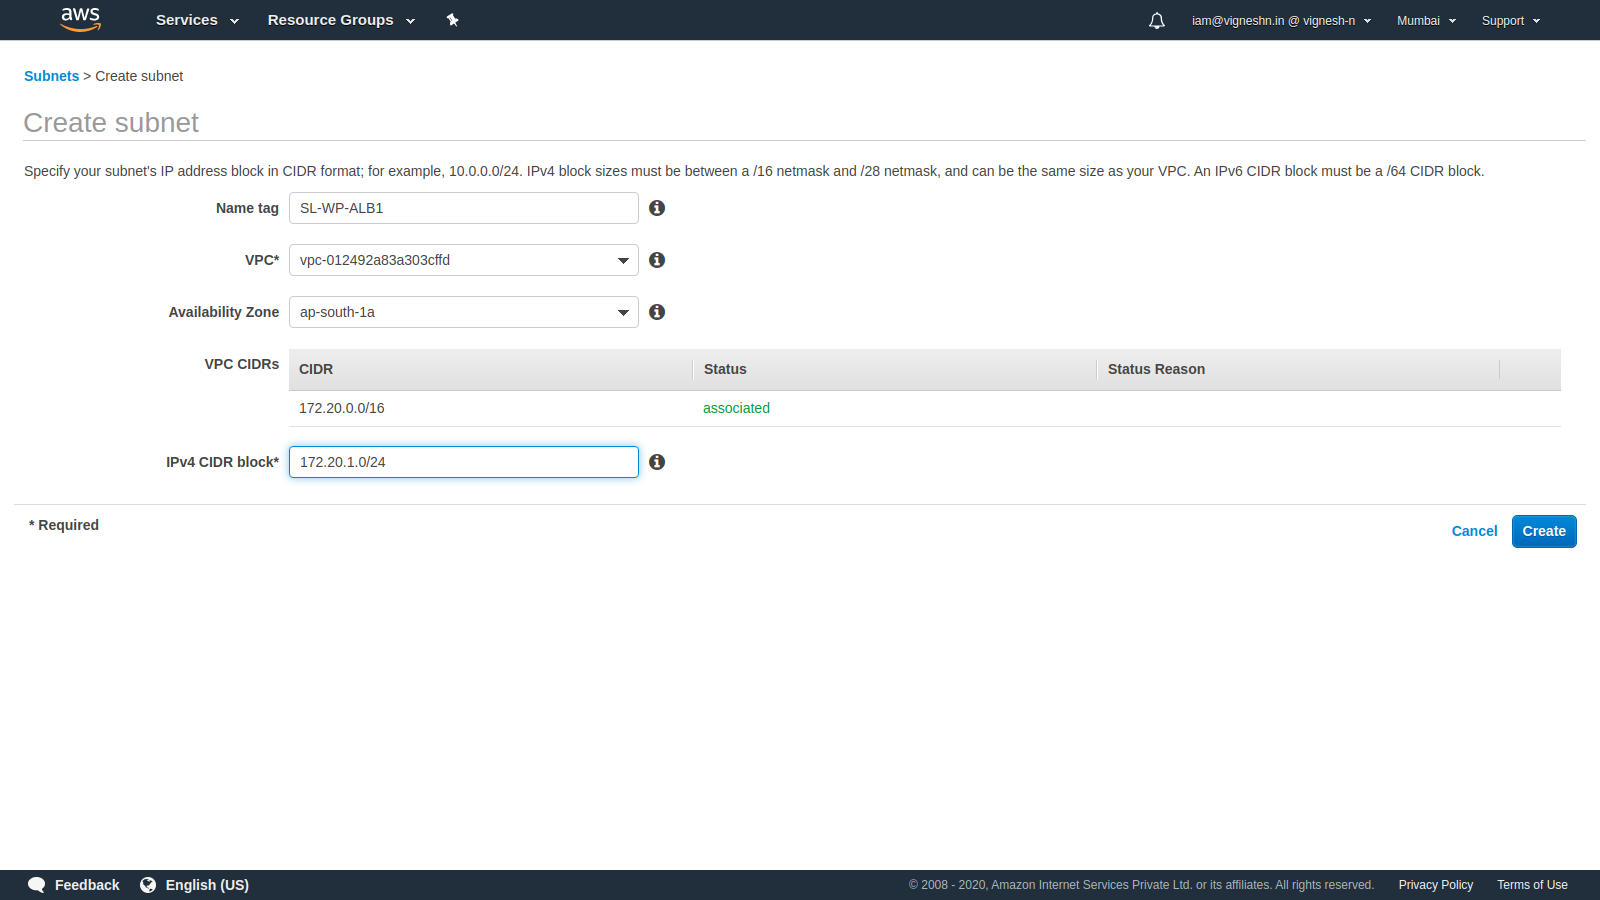Click the associated status text
The height and width of the screenshot is (900, 1600).
tap(736, 408)
